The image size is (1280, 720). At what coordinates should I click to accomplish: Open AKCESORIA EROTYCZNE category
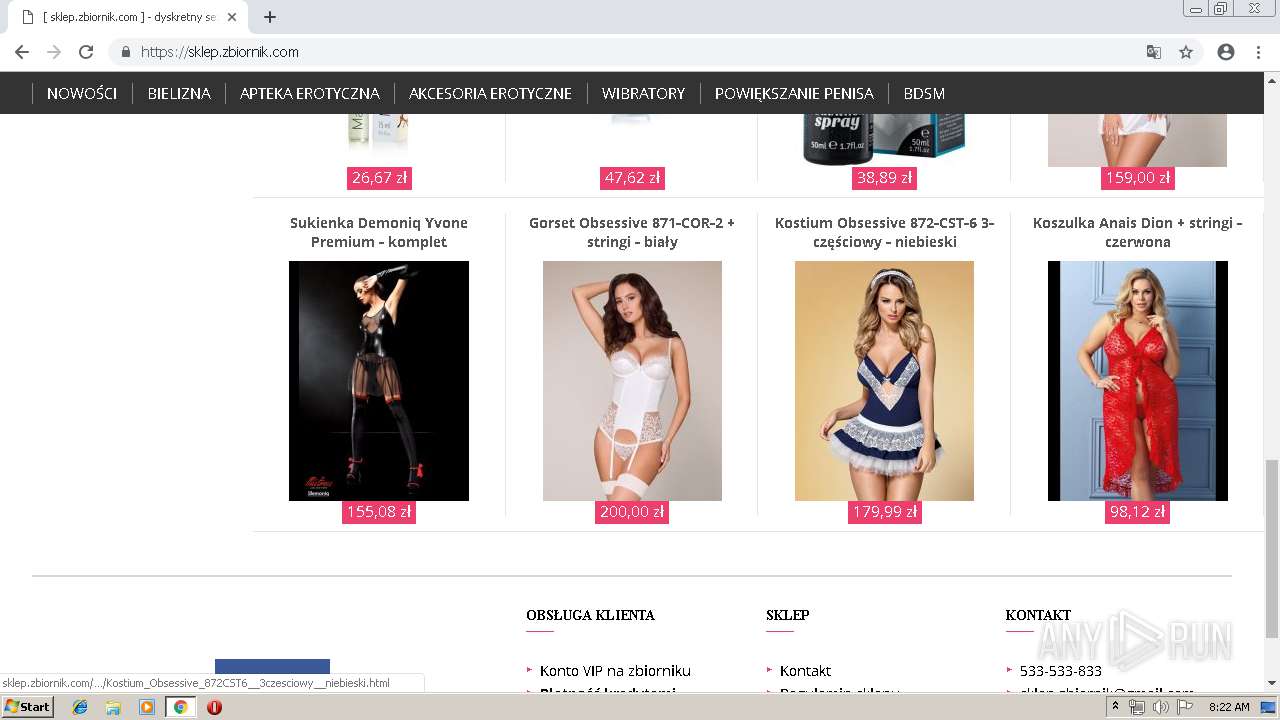click(x=490, y=93)
